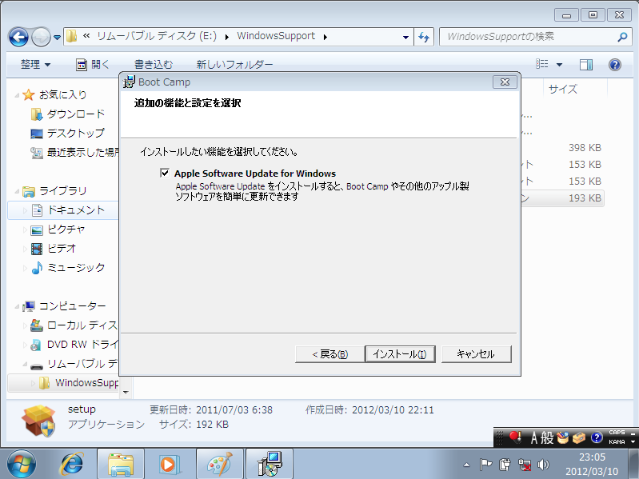Click WindowsSupport breadcrumb in address bar

(276, 36)
